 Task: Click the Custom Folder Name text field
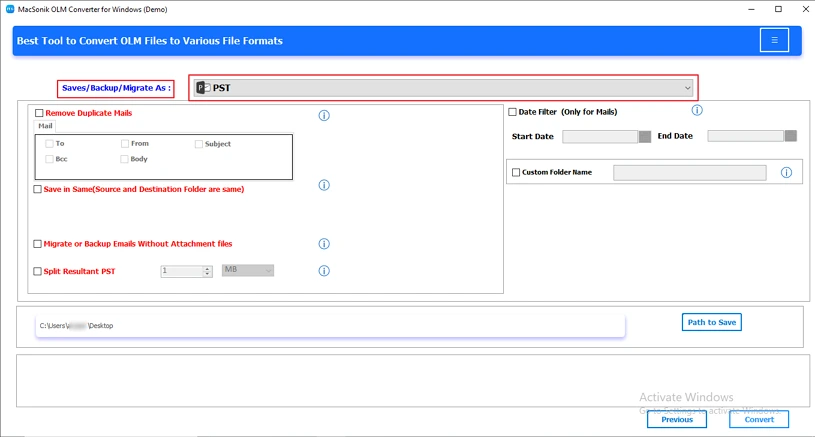coord(690,173)
